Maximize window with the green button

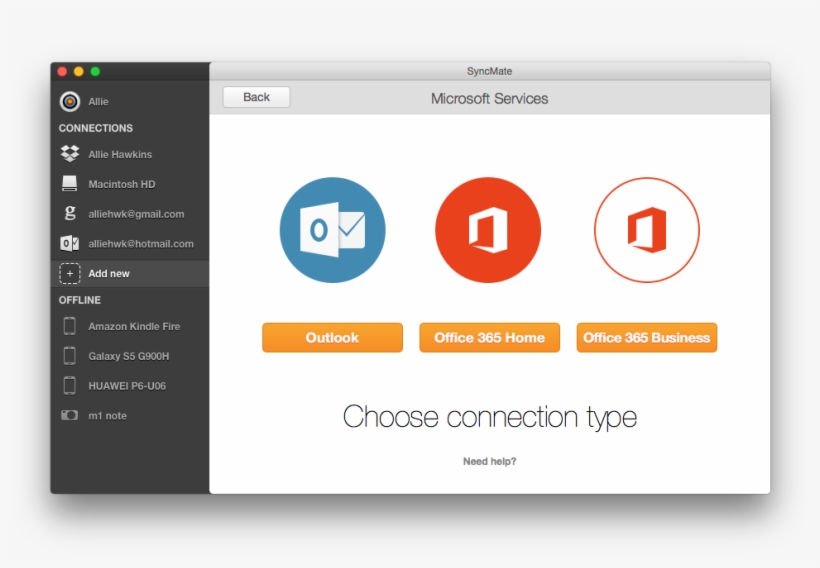(95, 72)
